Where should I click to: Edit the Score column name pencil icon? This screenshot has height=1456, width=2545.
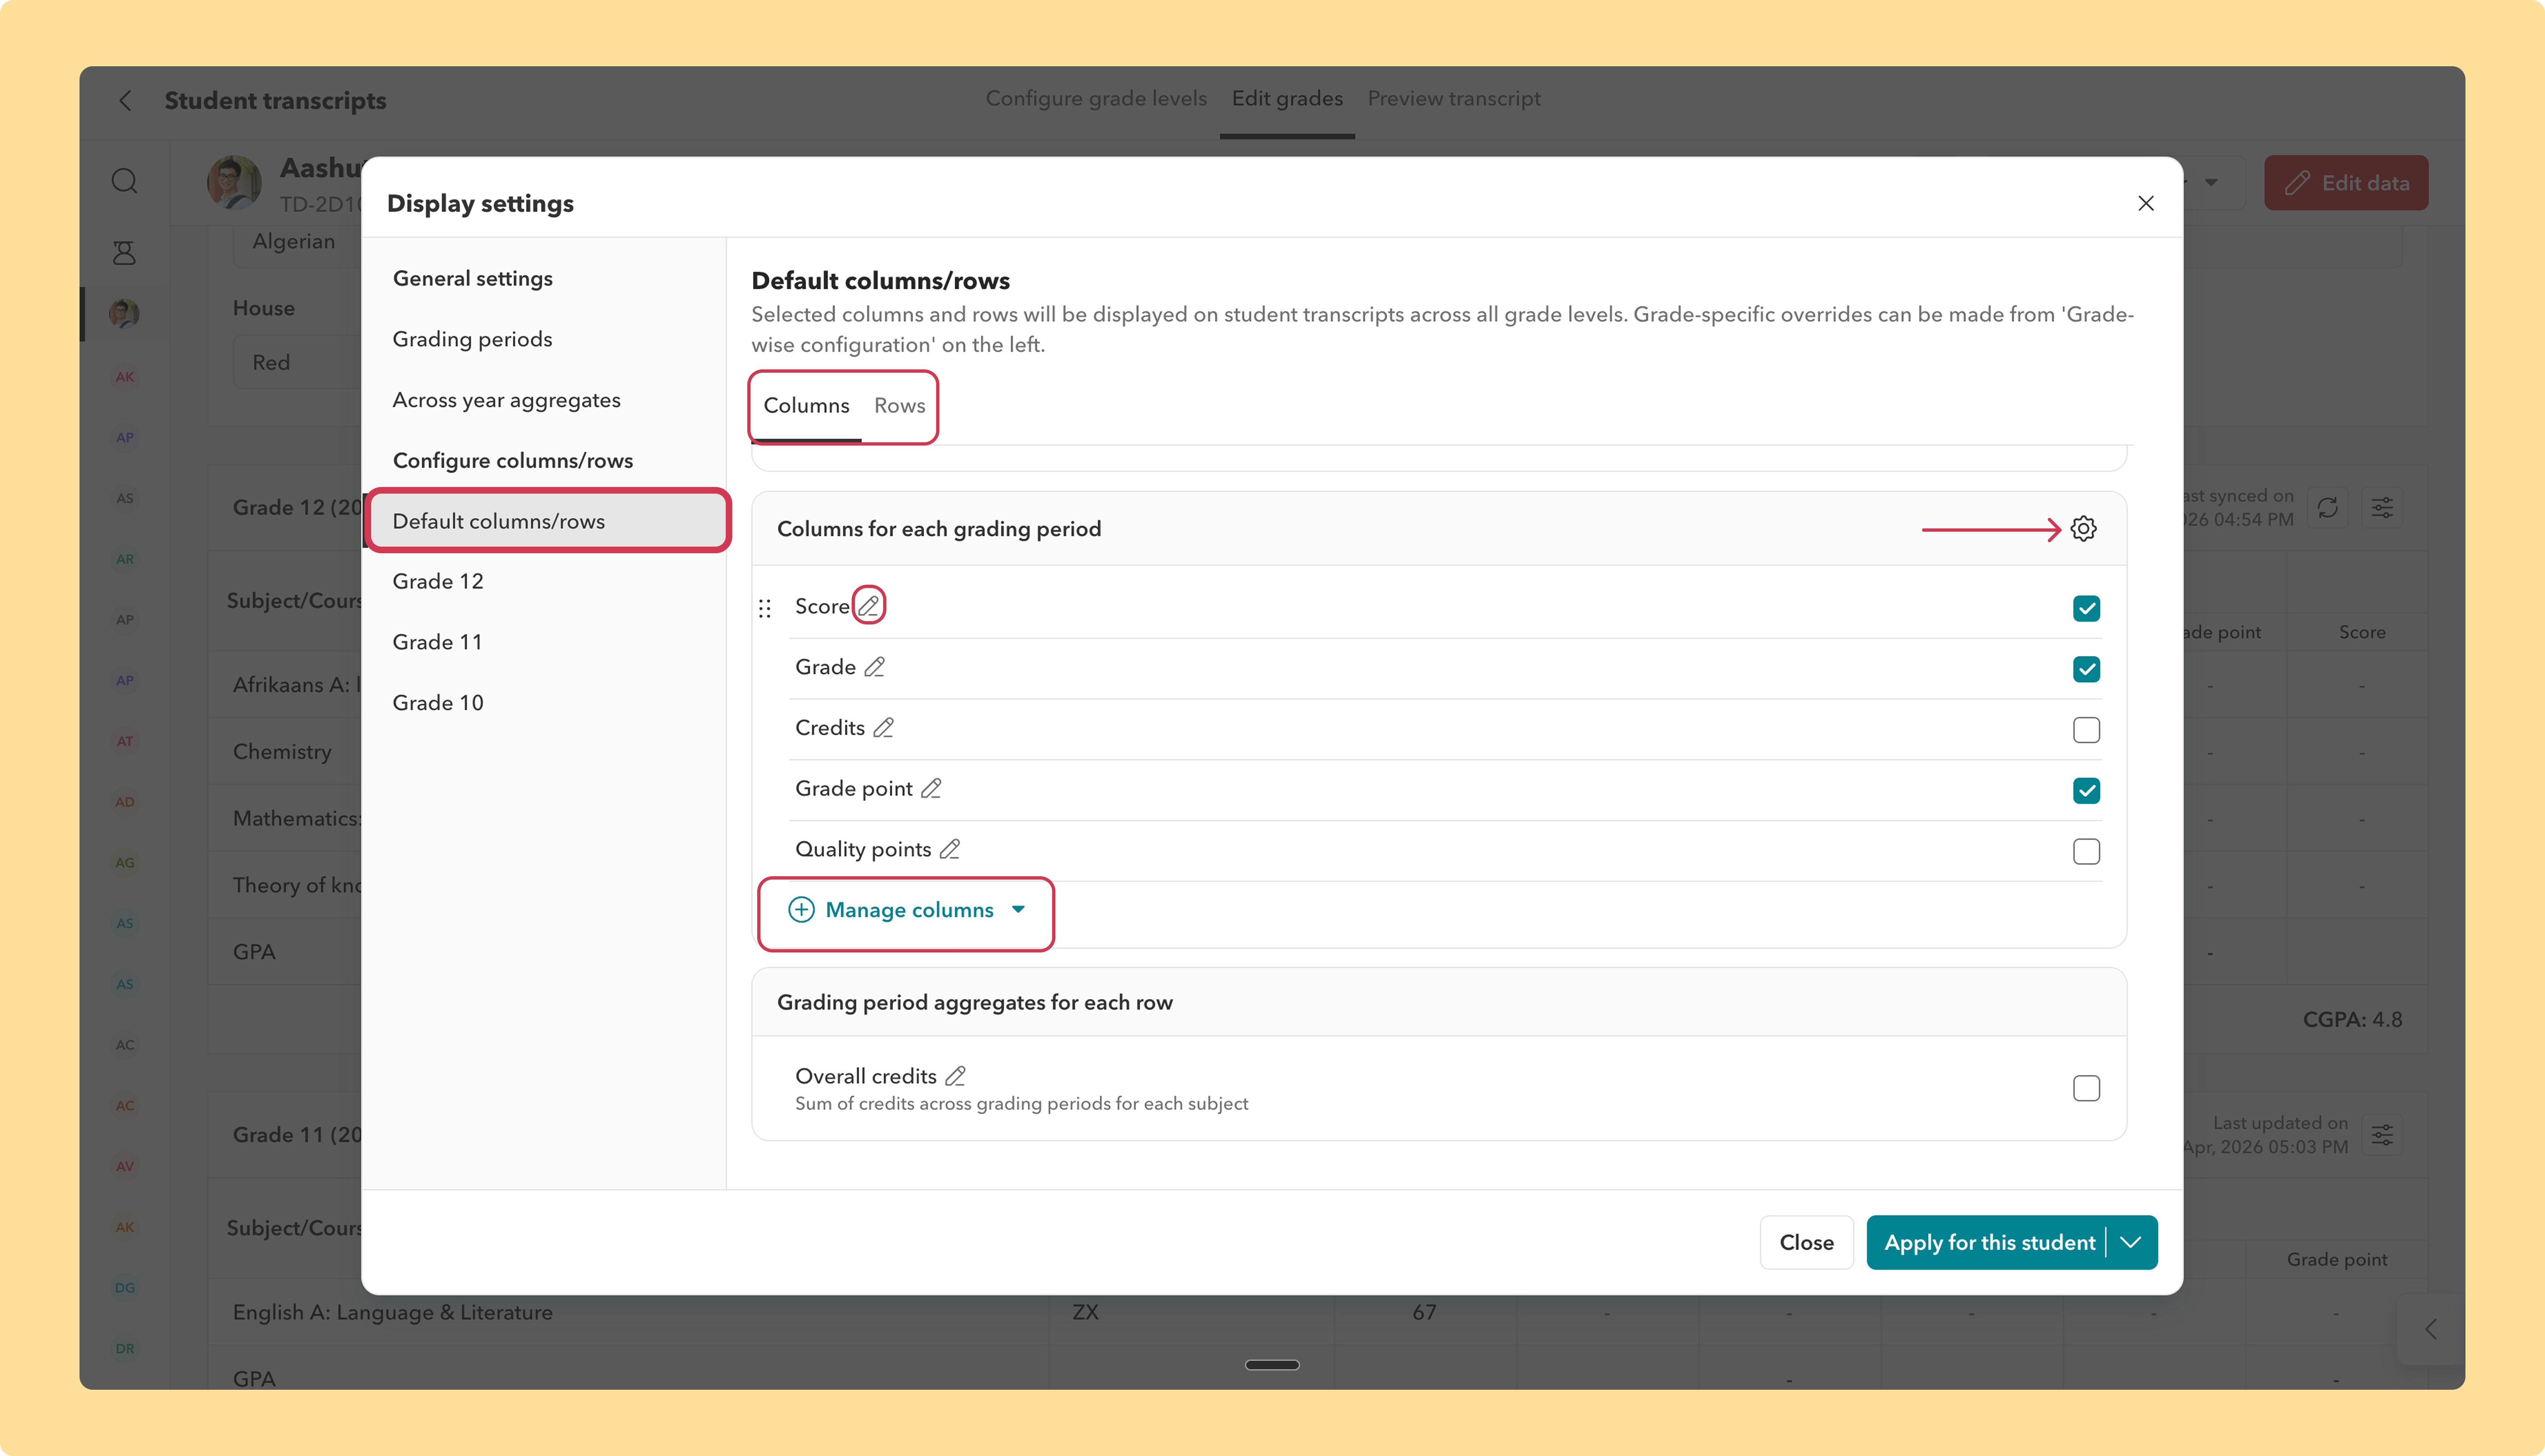coord(868,606)
